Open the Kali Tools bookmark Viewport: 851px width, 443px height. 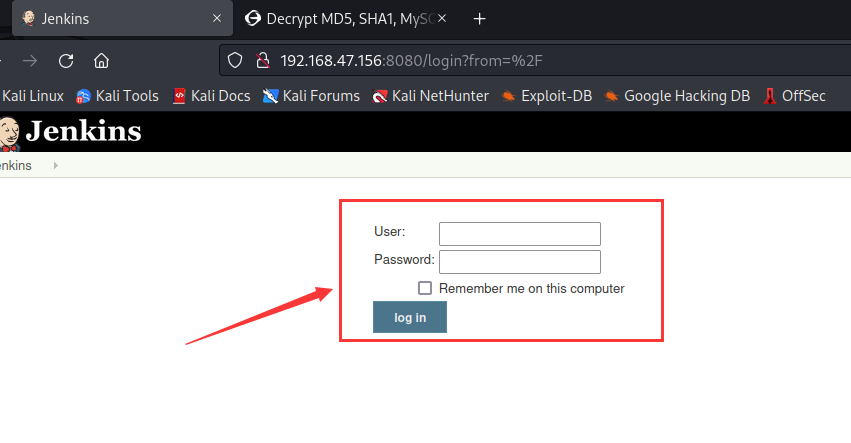pos(117,96)
